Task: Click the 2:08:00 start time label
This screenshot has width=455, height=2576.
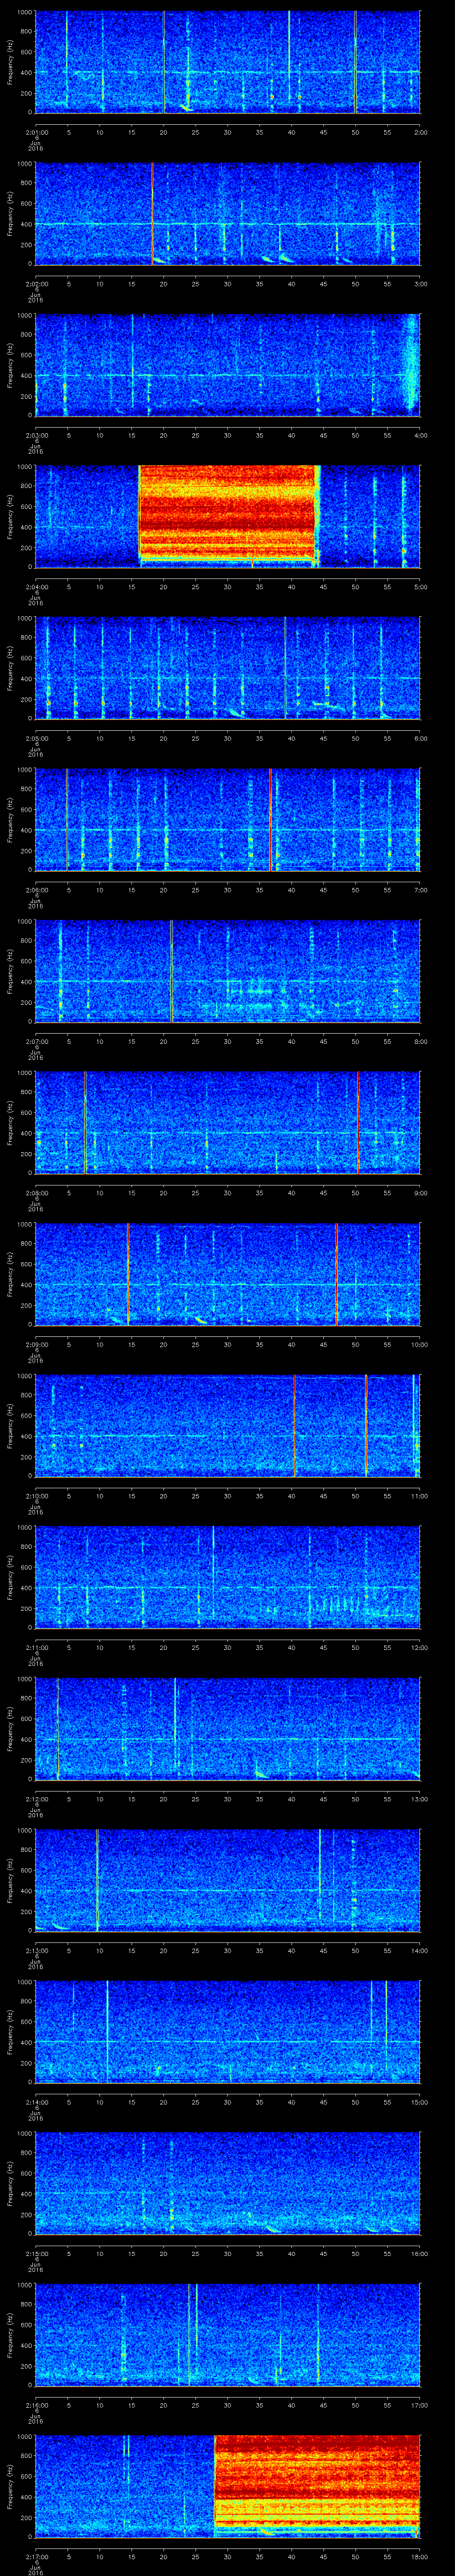Action: point(36,1193)
